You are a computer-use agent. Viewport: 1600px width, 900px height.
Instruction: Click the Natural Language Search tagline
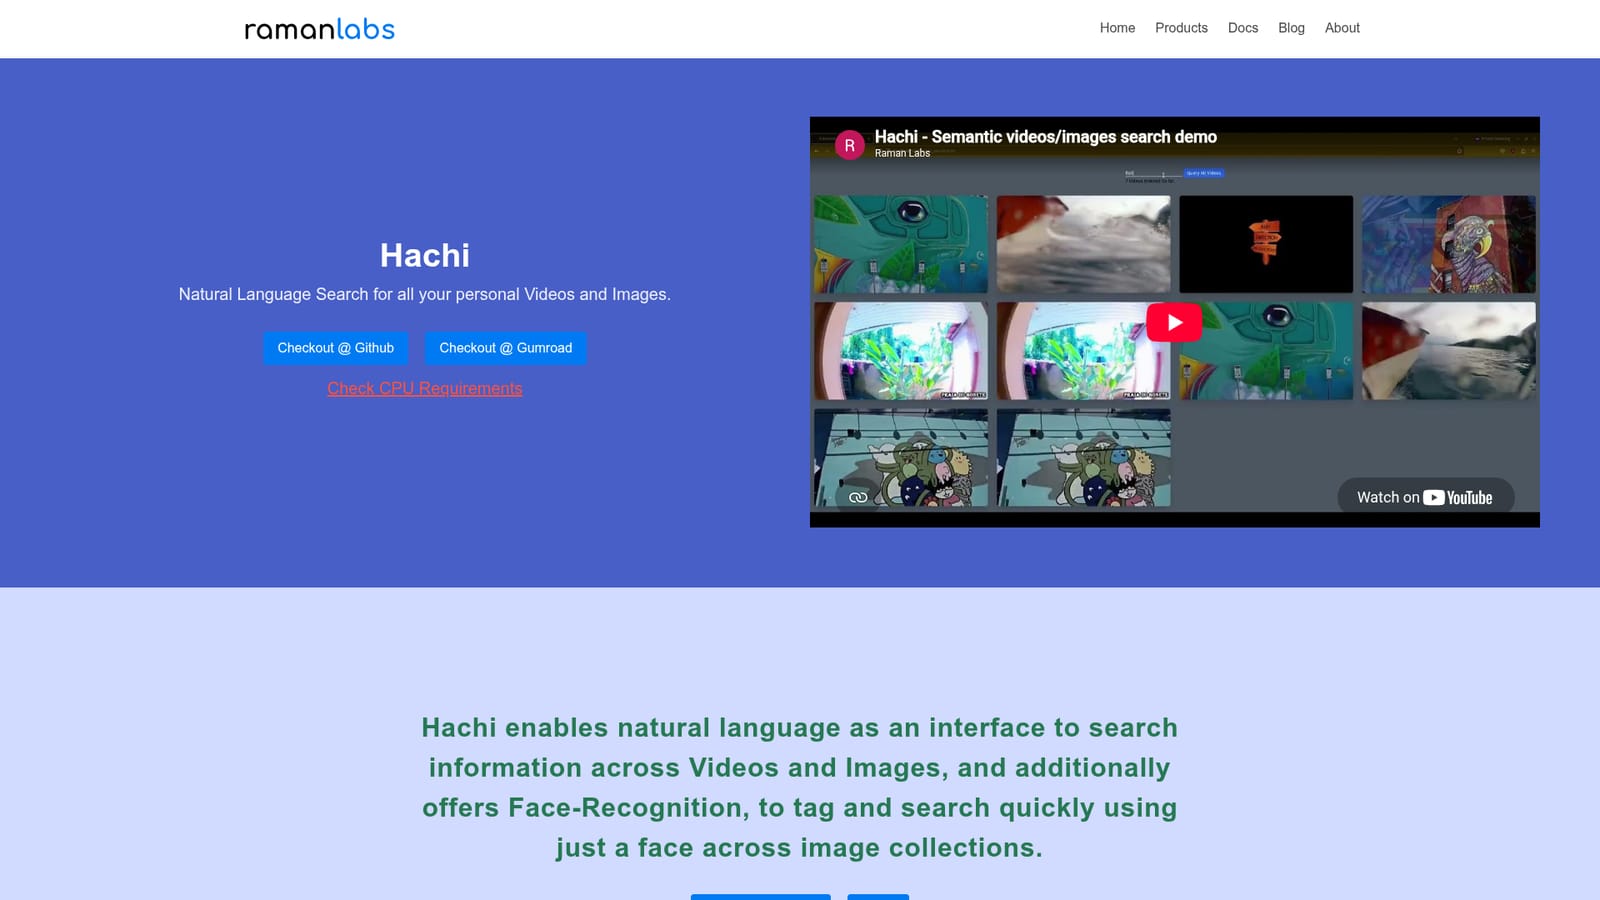425,294
